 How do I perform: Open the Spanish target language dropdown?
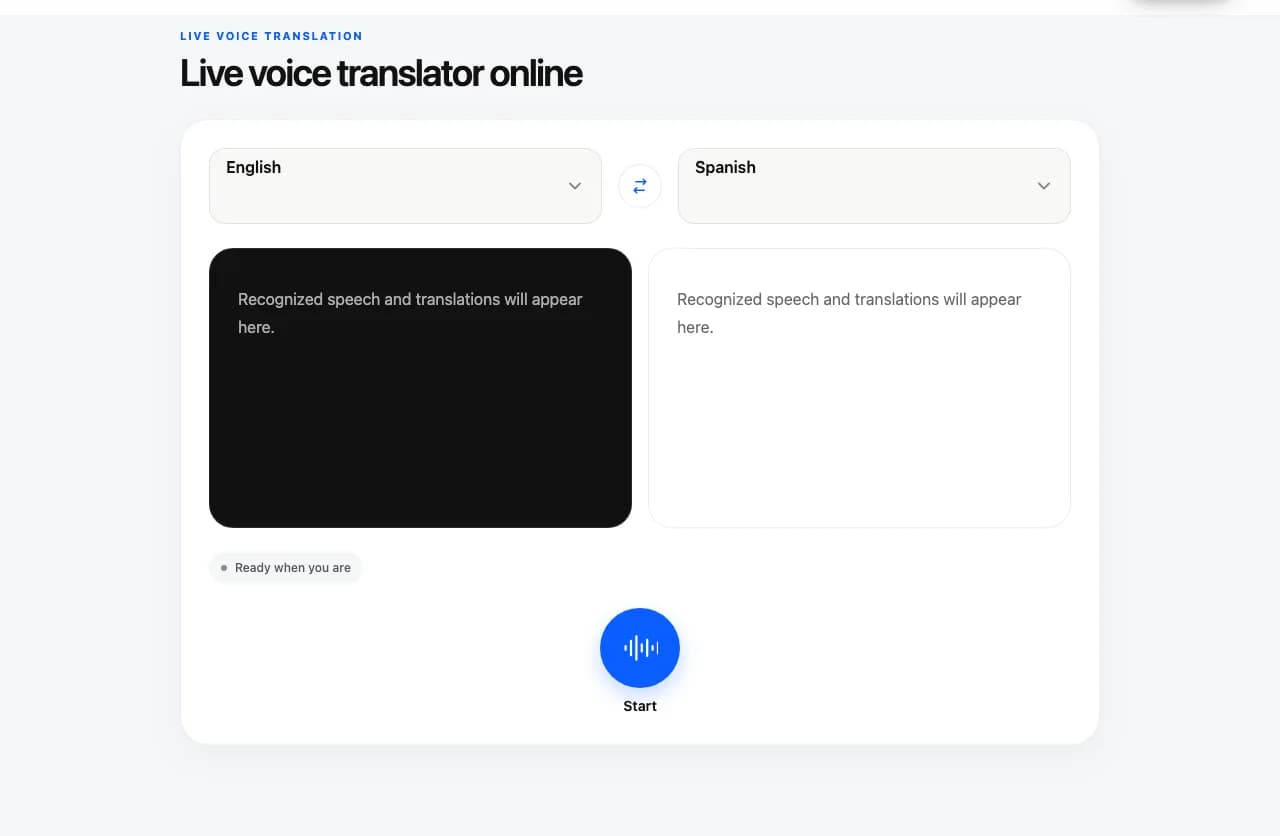click(874, 186)
